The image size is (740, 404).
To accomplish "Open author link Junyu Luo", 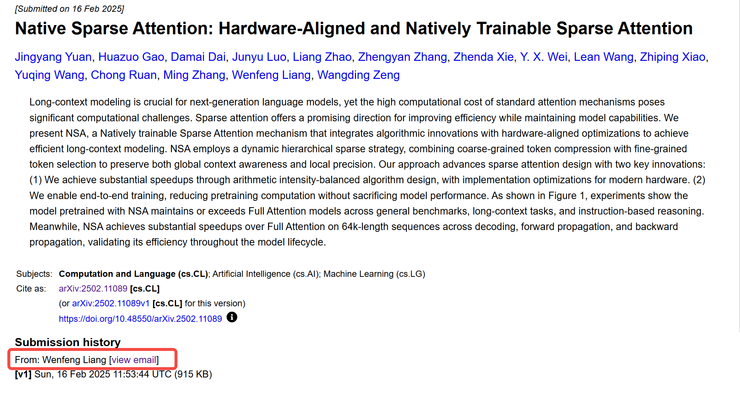I will pos(259,57).
